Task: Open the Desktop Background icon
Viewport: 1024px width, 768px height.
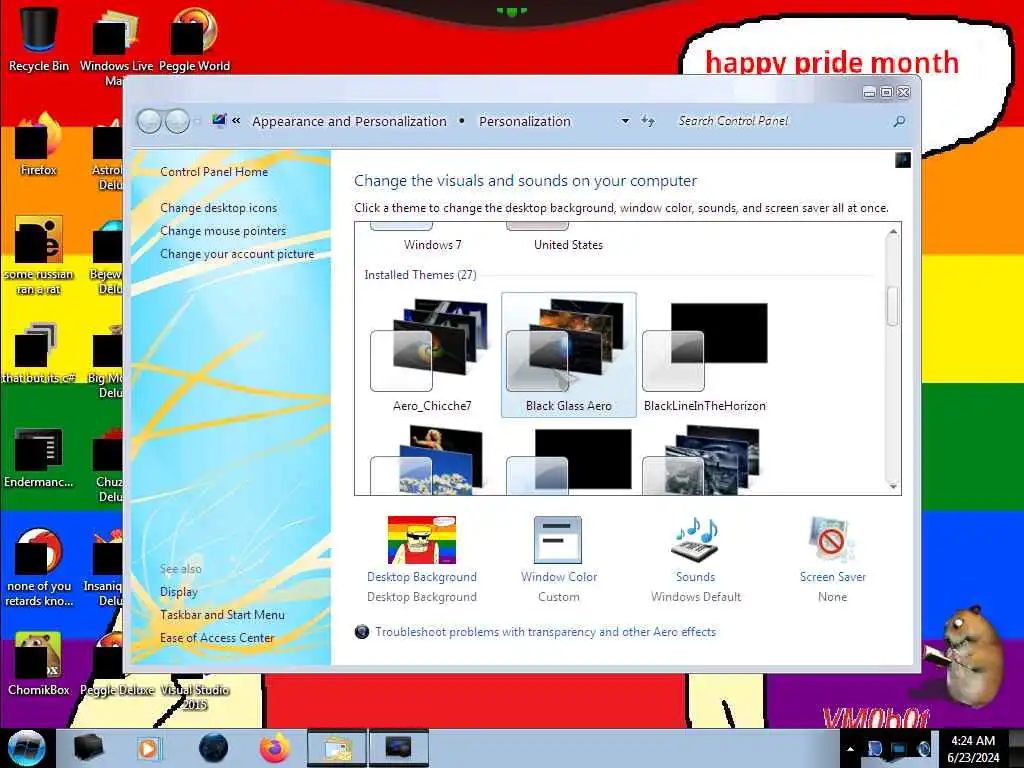Action: (422, 540)
